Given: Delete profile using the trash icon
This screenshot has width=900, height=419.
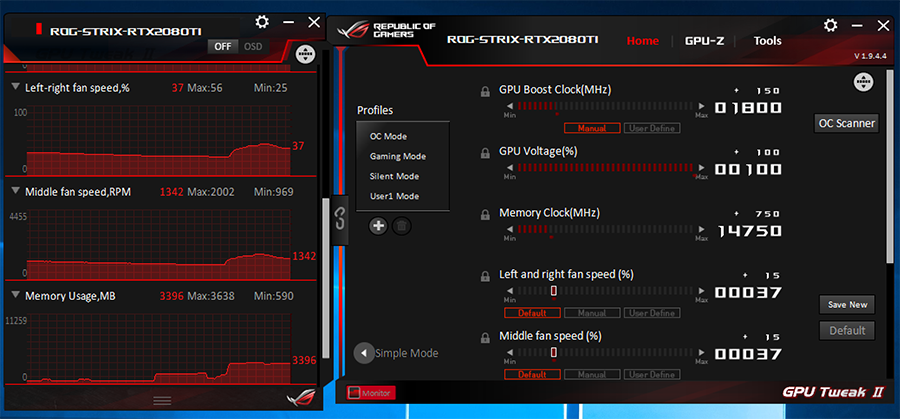Looking at the screenshot, I should tap(400, 226).
